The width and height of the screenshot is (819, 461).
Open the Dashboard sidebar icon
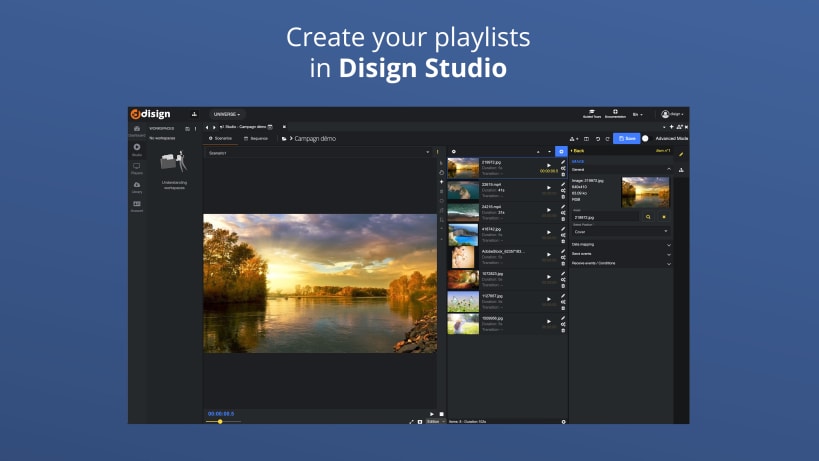tap(137, 131)
